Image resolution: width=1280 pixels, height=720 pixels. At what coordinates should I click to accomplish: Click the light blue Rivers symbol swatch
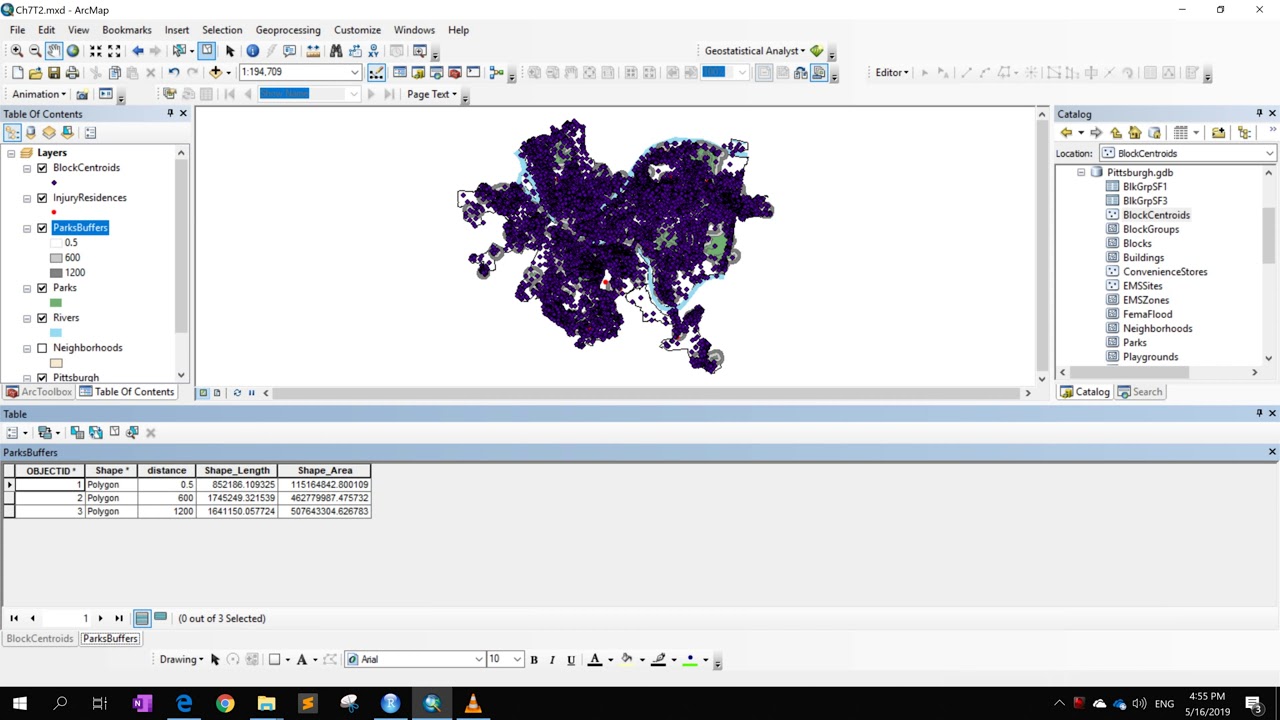point(56,333)
